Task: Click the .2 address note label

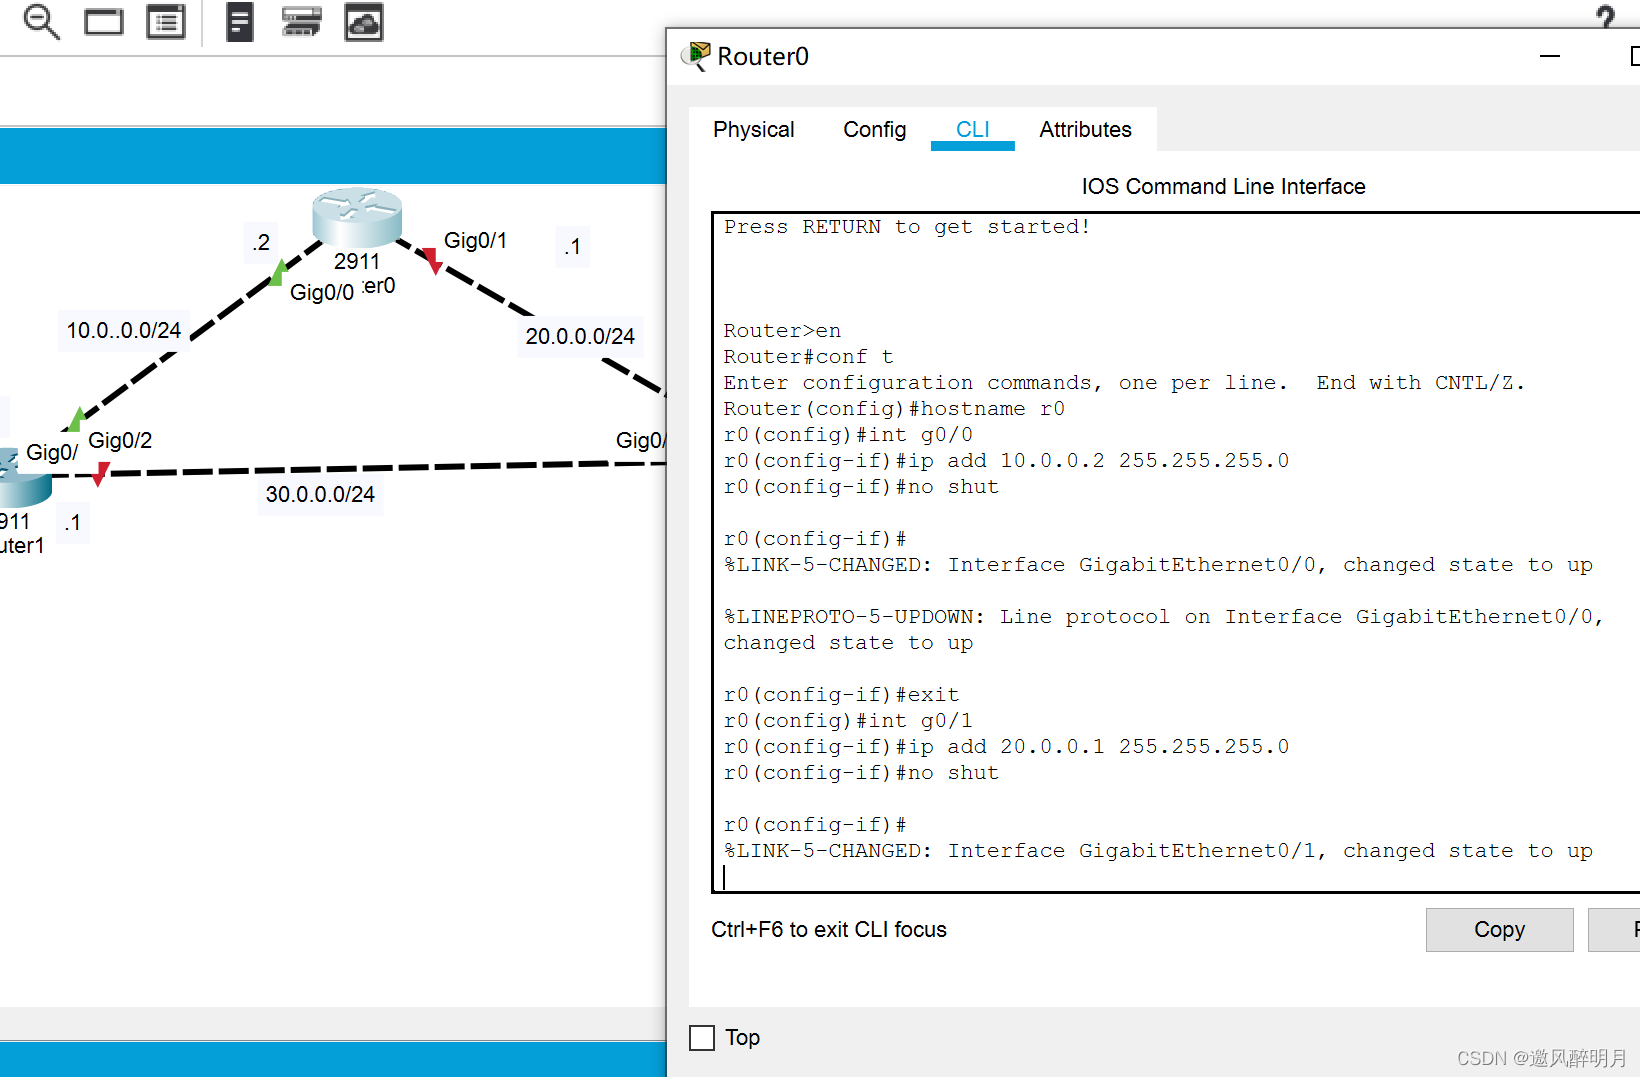Action: coord(261,242)
